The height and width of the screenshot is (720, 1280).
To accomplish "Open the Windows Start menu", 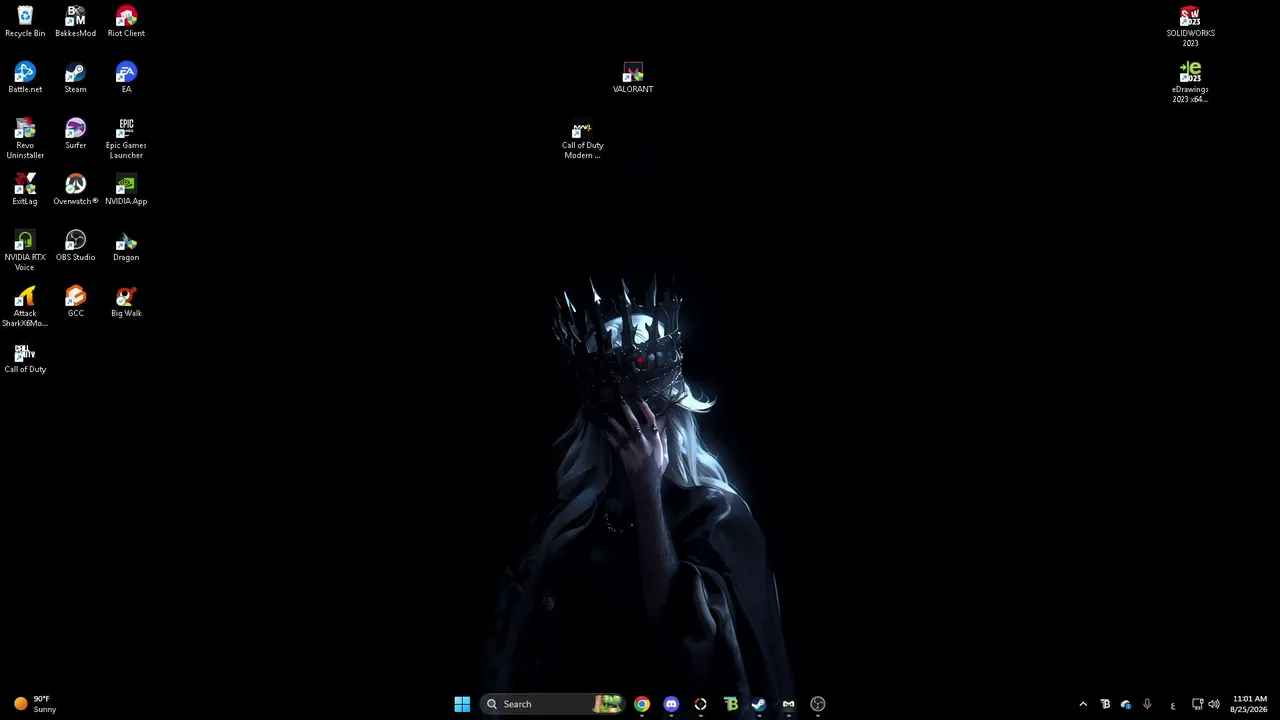I will coord(462,704).
